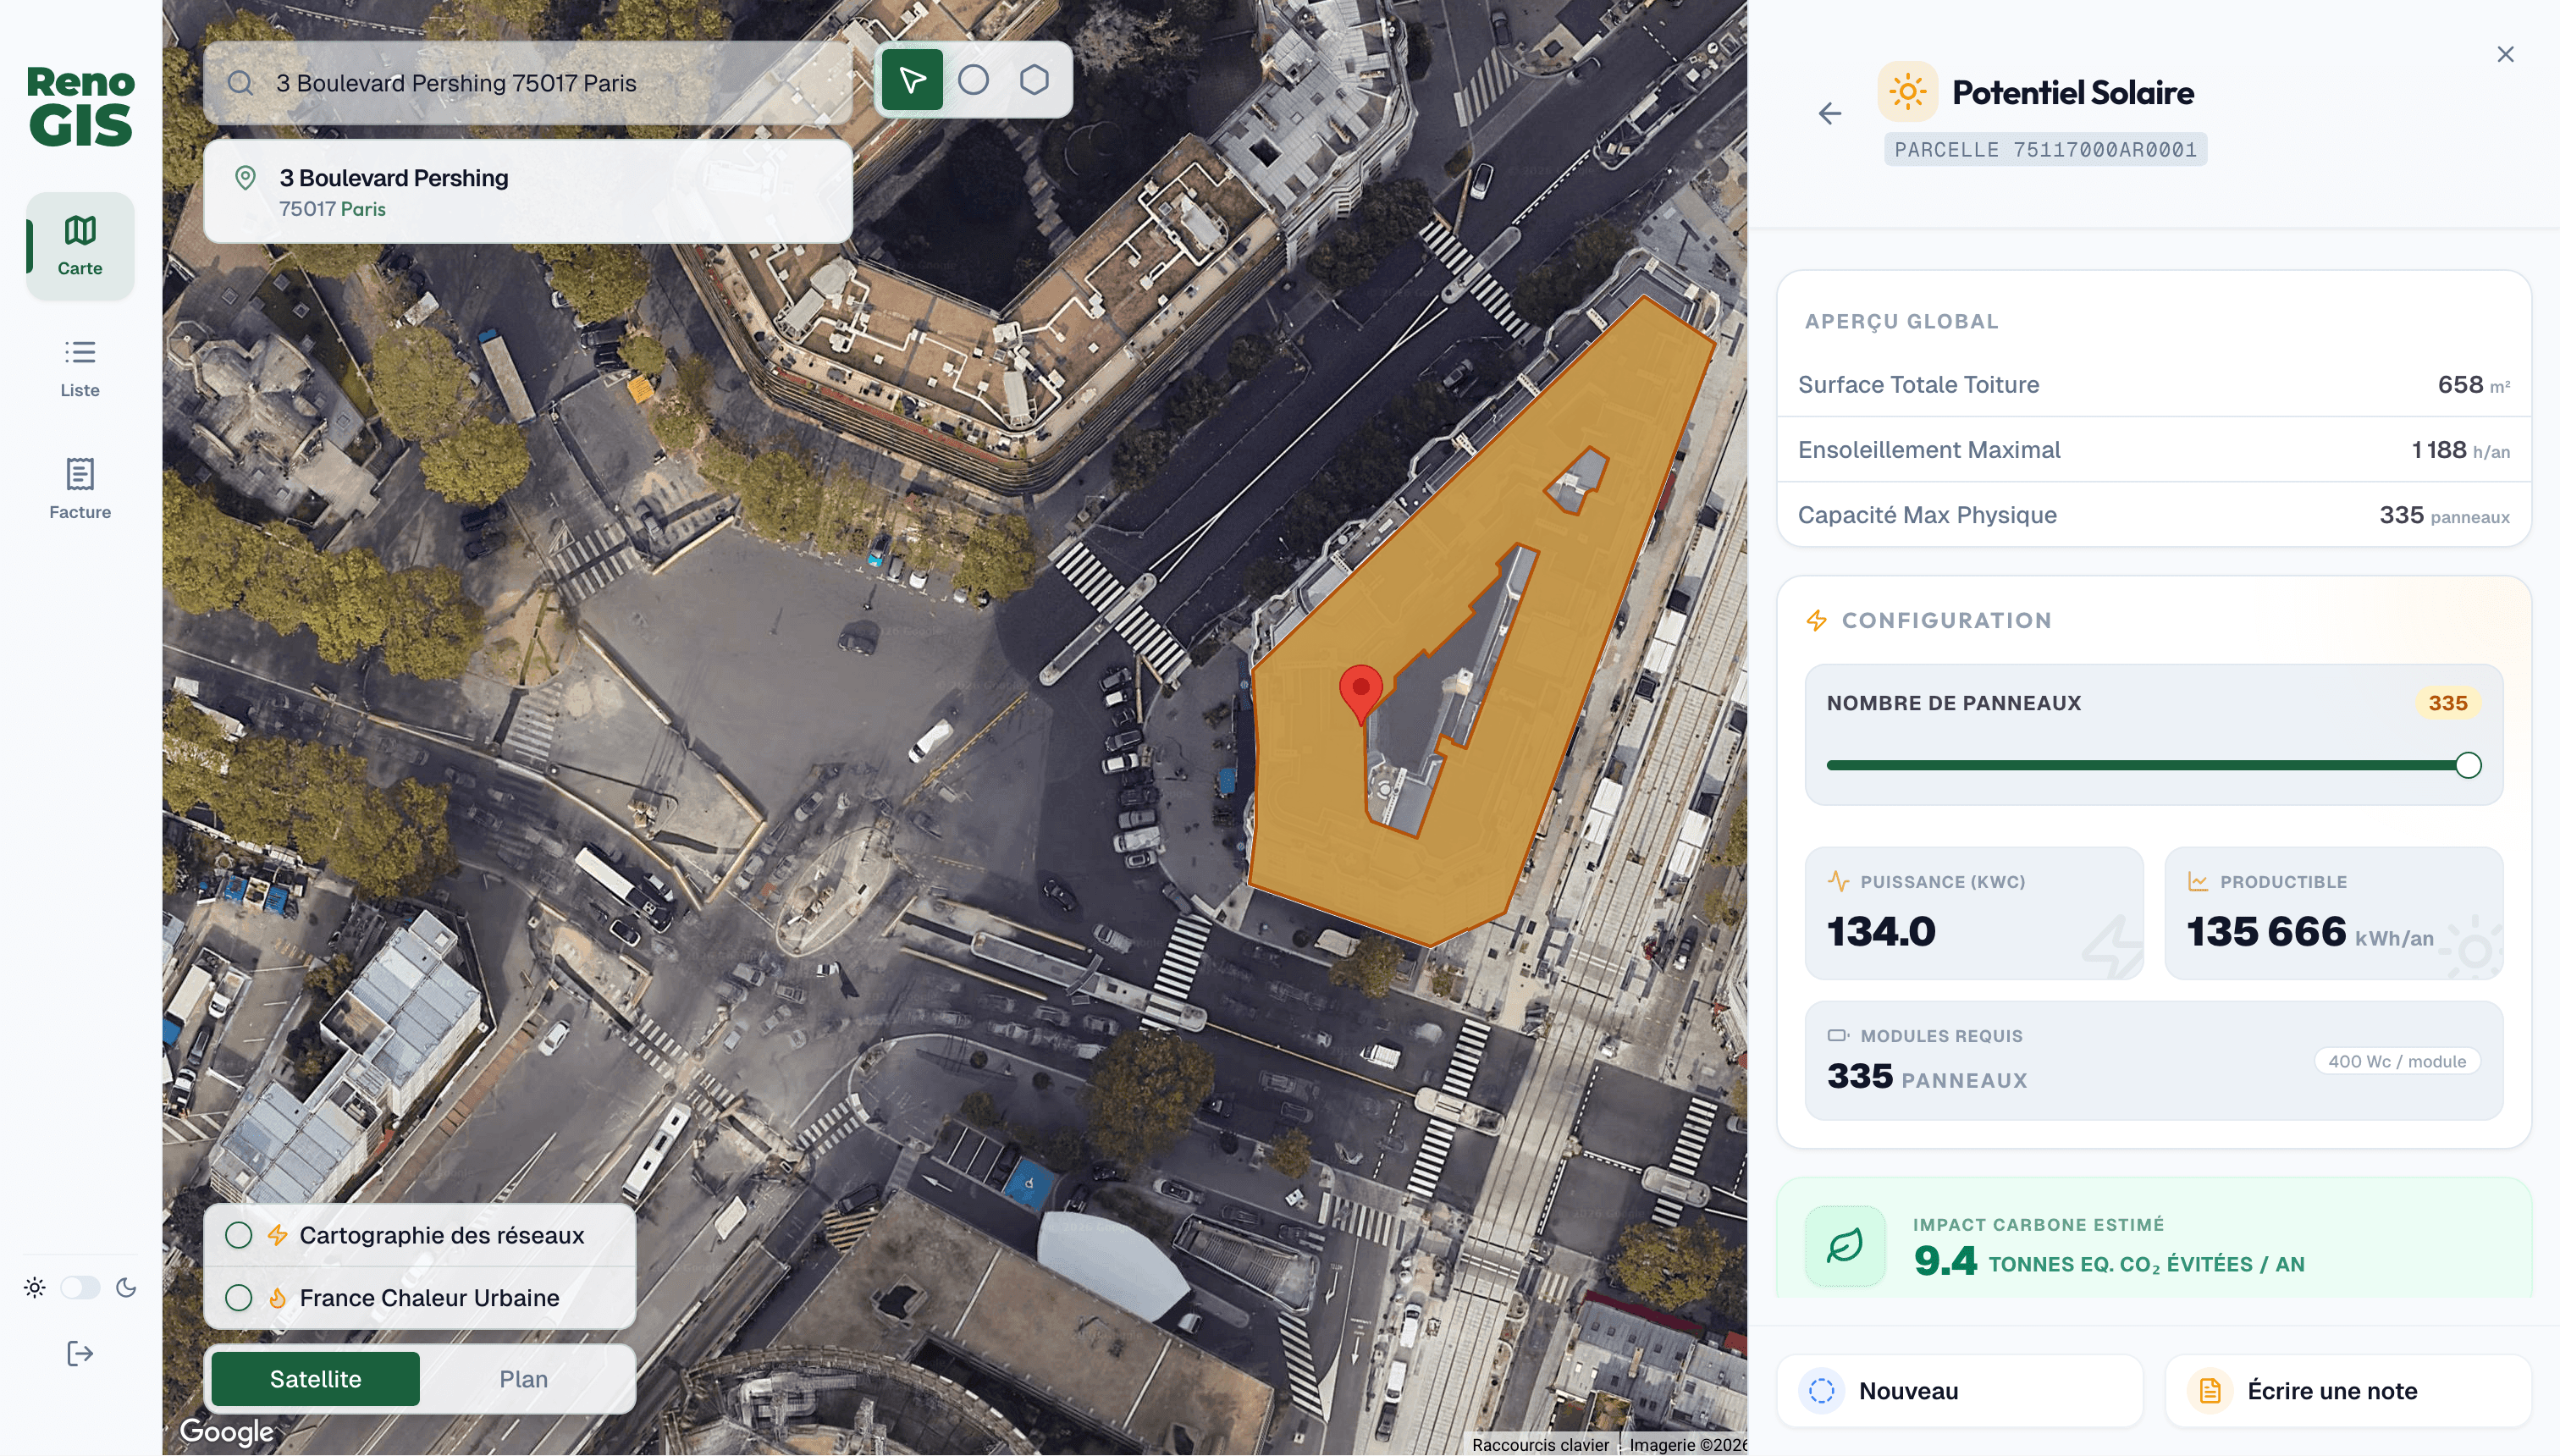Open the Carte view
This screenshot has height=1456, width=2560.
point(80,245)
